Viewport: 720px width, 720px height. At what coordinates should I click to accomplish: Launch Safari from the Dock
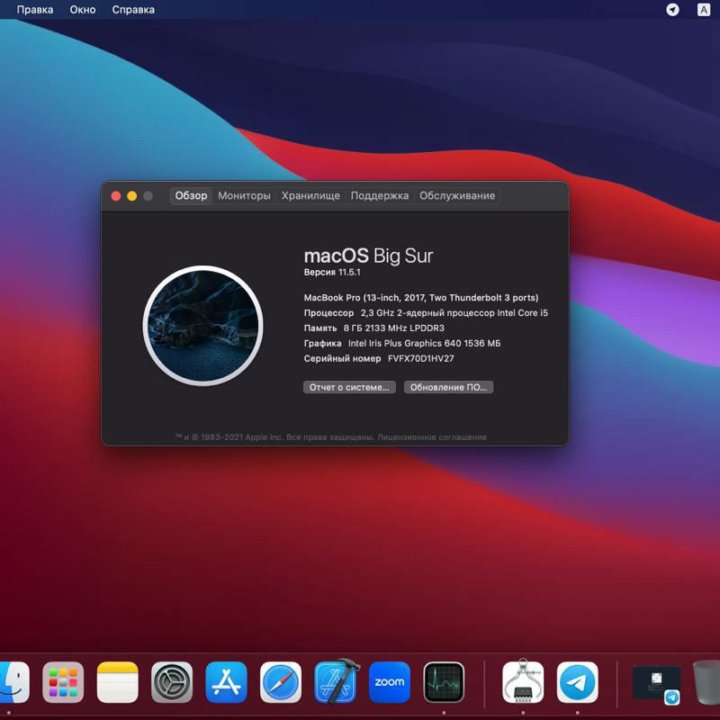tap(281, 682)
